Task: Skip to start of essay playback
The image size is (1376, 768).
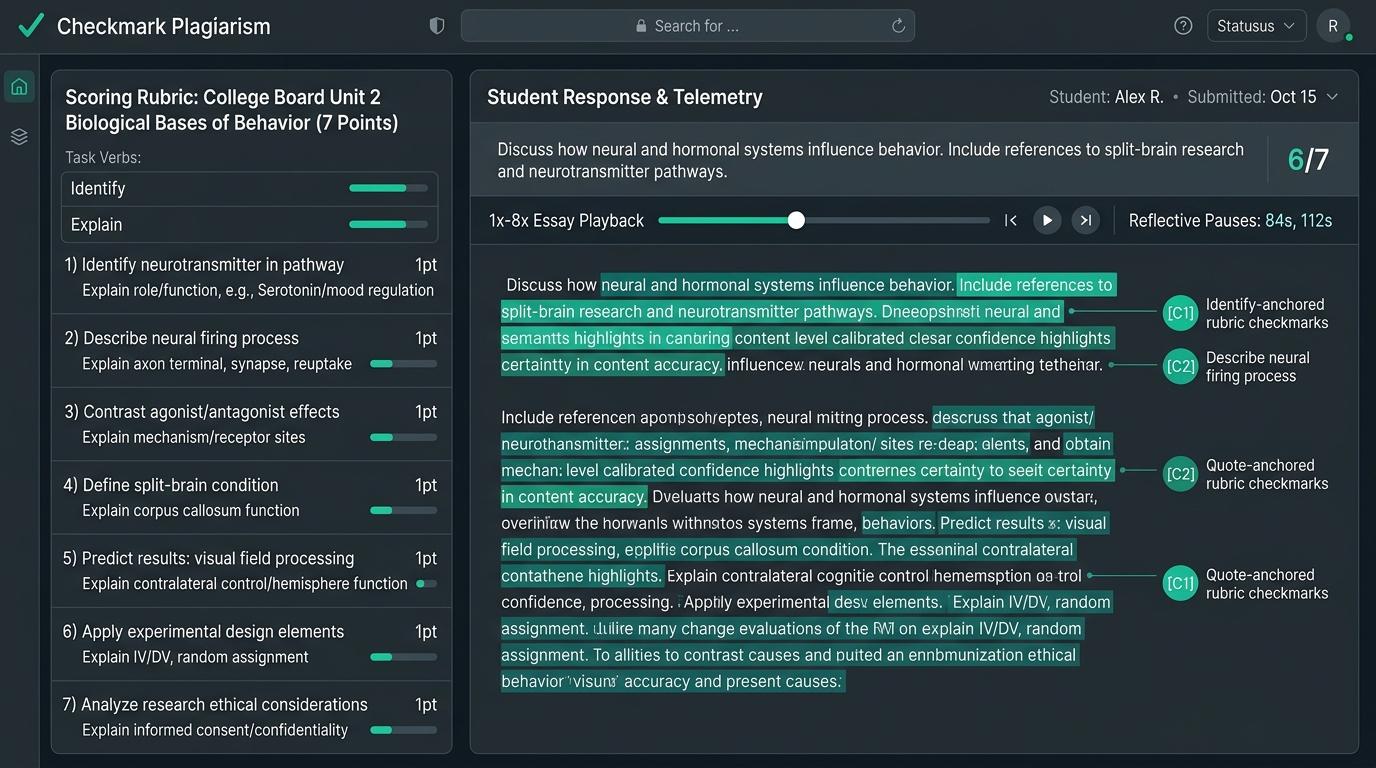Action: pyautogui.click(x=1011, y=220)
